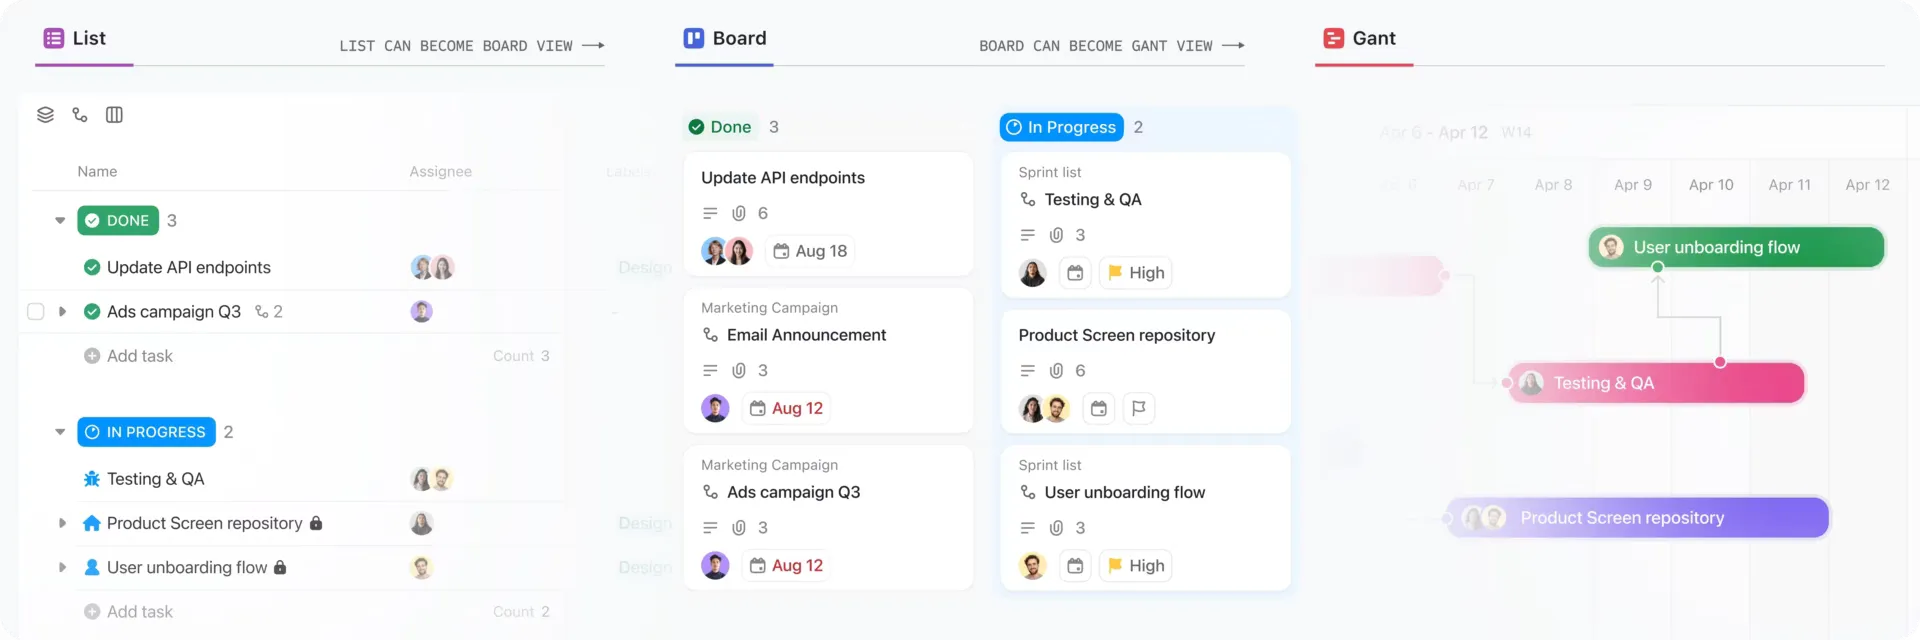Add task under IN PROGRESS group
The width and height of the screenshot is (1920, 640).
coord(128,612)
